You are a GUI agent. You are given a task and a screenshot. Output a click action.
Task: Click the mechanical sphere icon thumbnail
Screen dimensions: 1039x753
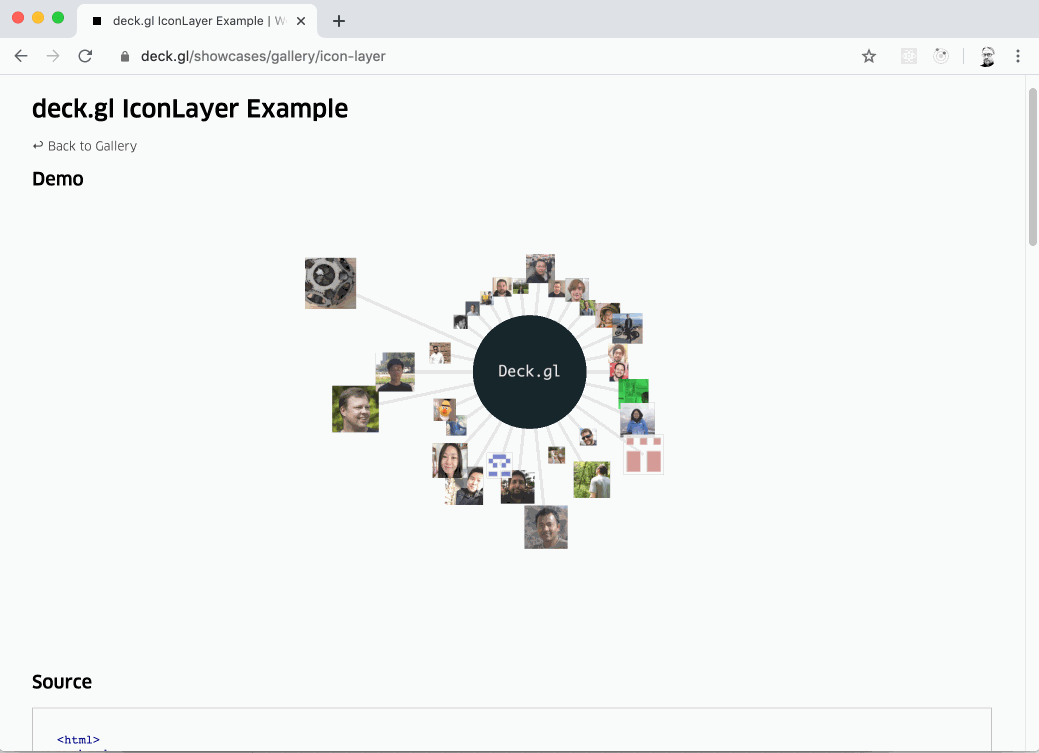tap(331, 283)
